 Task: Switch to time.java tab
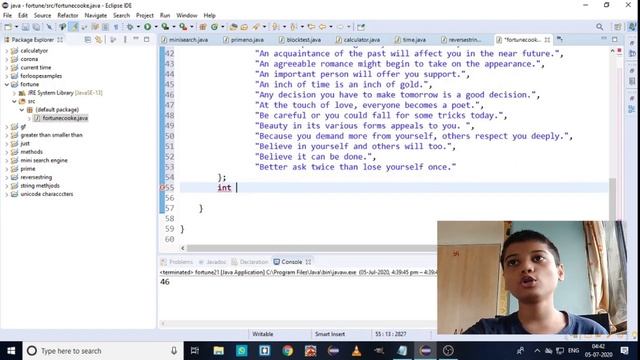coord(411,40)
